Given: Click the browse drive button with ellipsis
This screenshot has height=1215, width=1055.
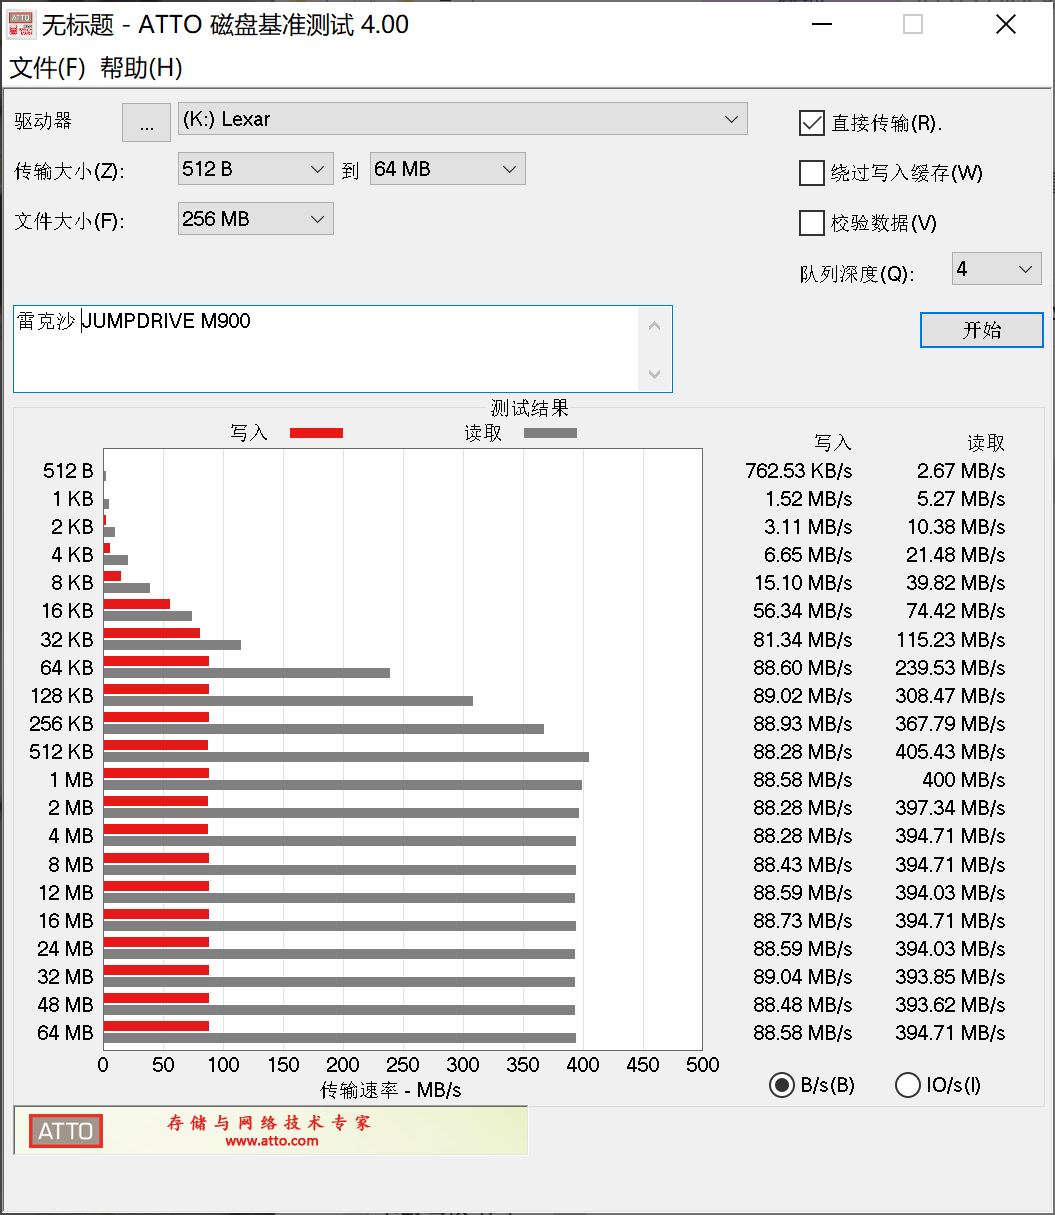Looking at the screenshot, I should (146, 123).
